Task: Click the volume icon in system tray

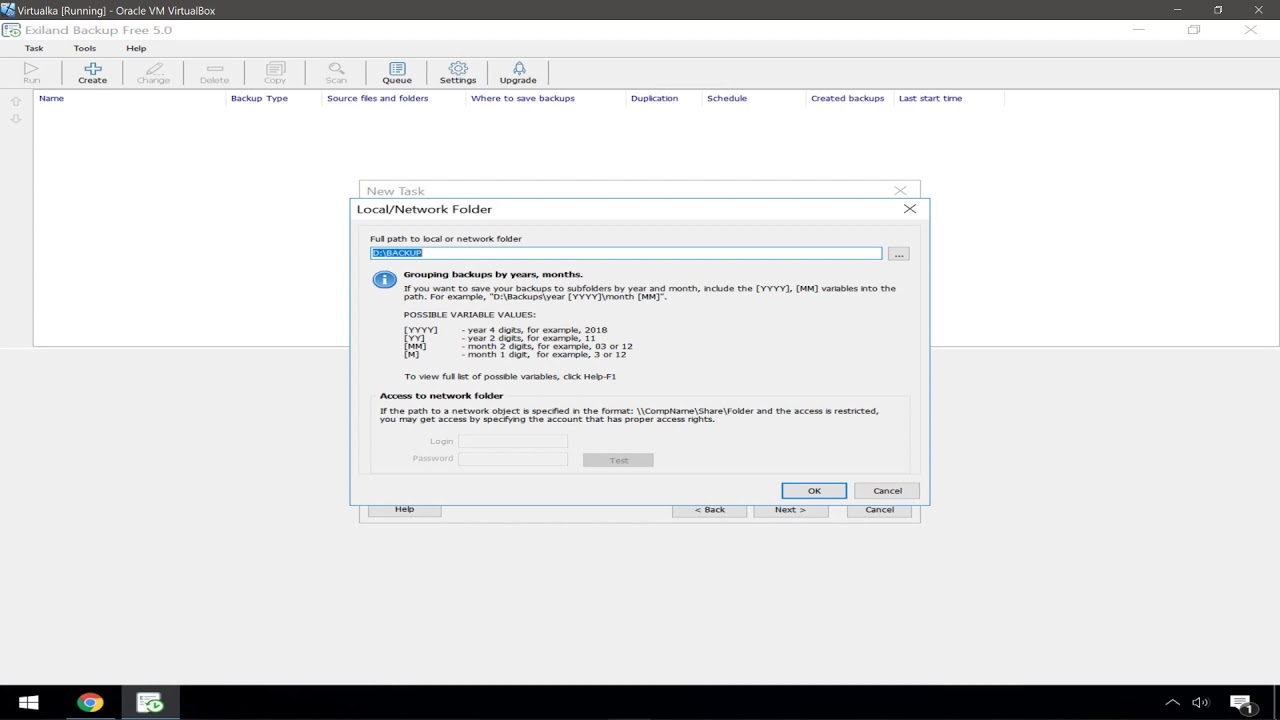Action: point(1200,703)
